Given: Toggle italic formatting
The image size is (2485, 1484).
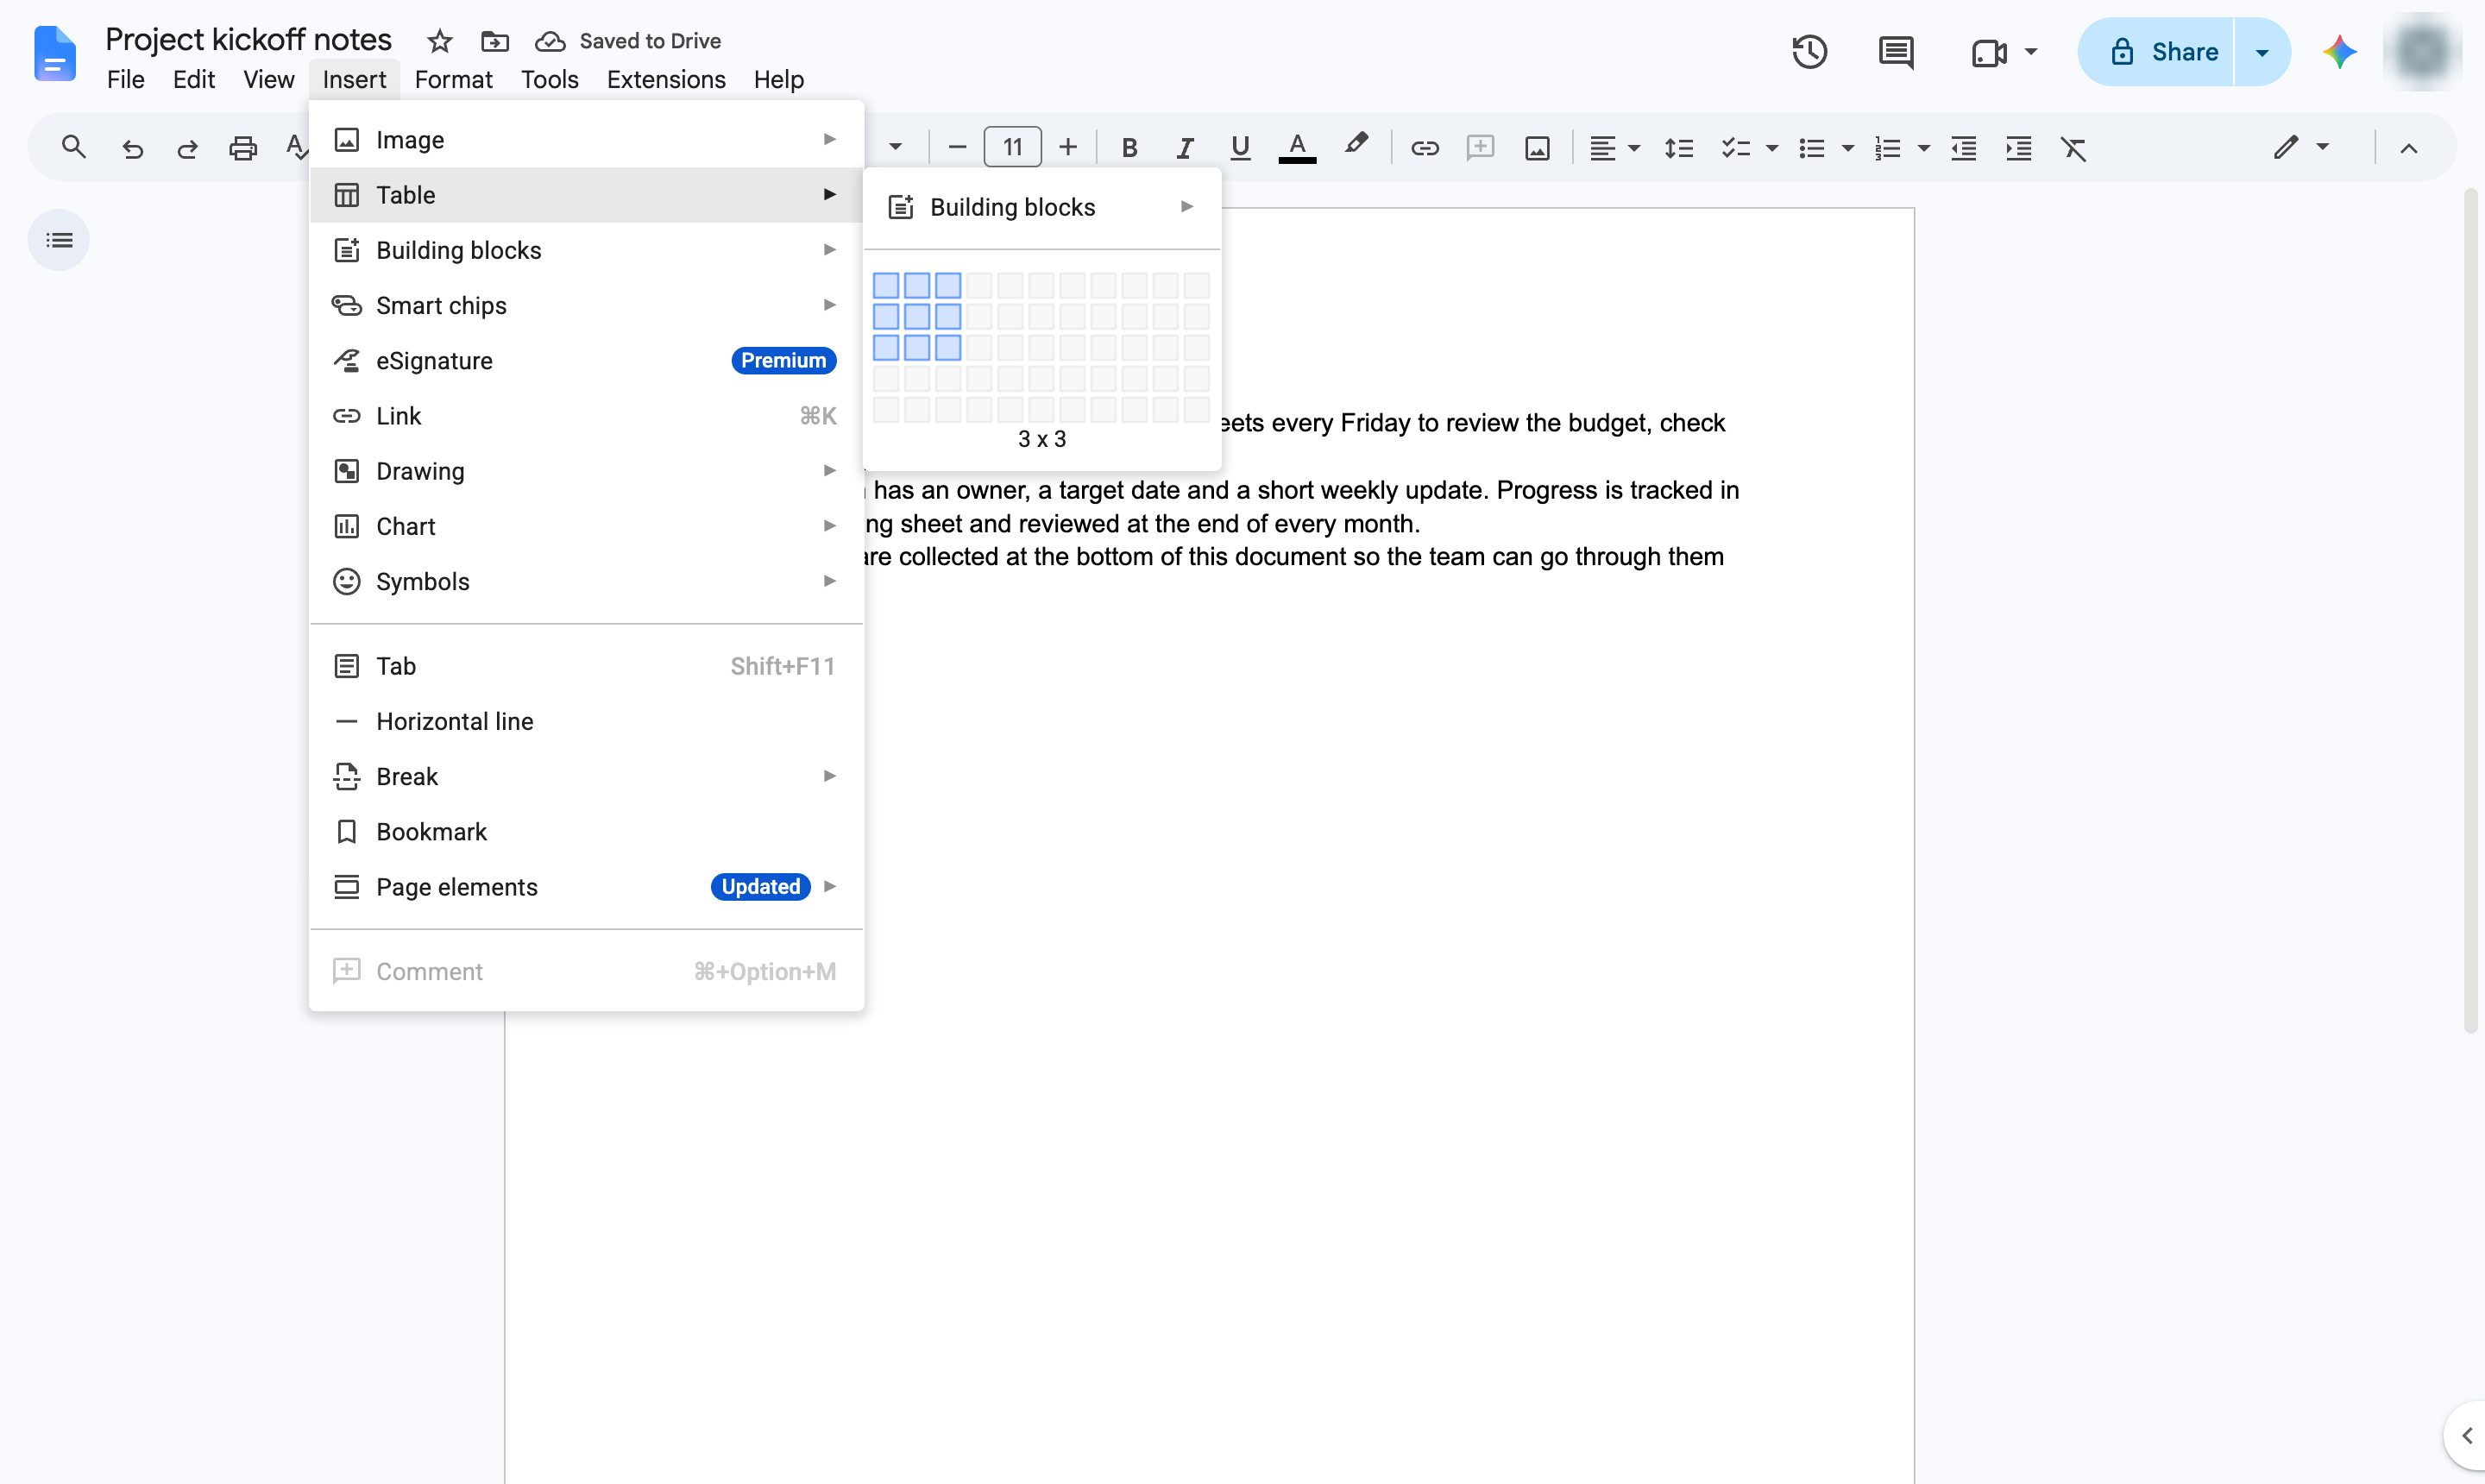Looking at the screenshot, I should coord(1184,148).
